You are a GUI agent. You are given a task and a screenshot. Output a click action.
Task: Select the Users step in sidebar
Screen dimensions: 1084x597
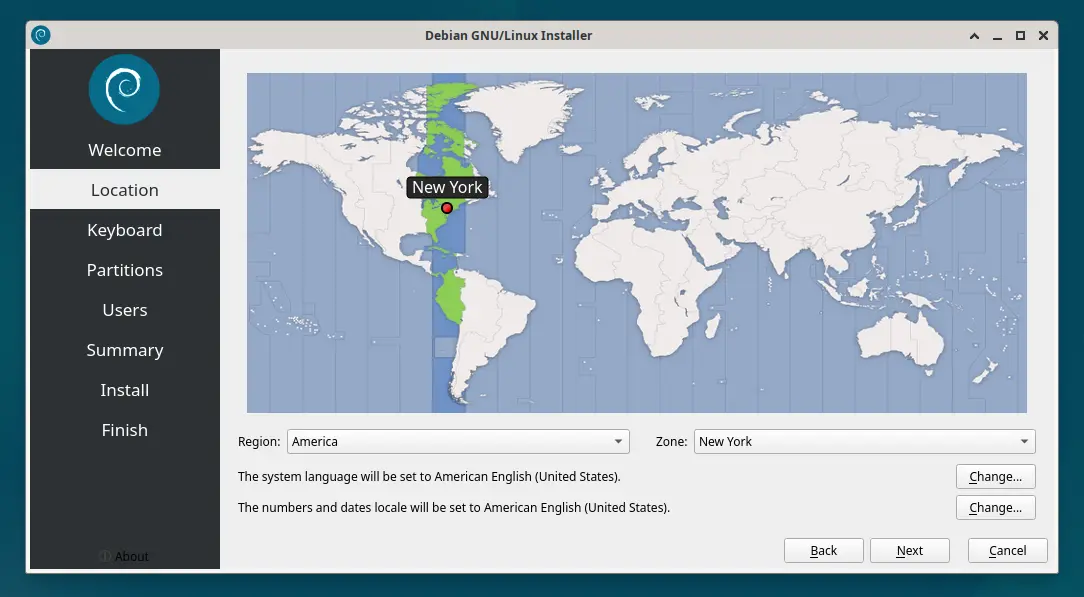[125, 310]
